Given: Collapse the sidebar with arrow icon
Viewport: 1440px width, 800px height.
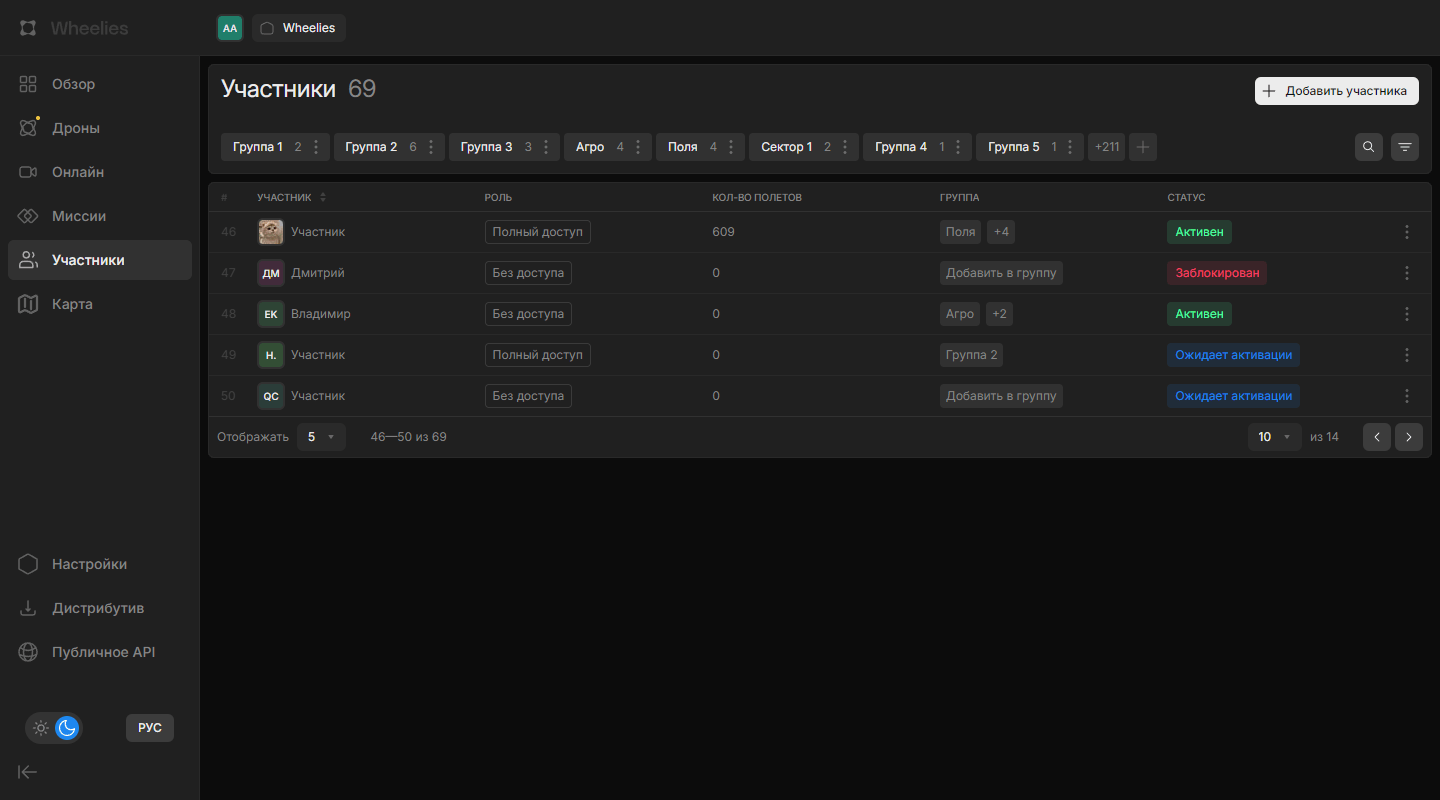Looking at the screenshot, I should pos(28,771).
